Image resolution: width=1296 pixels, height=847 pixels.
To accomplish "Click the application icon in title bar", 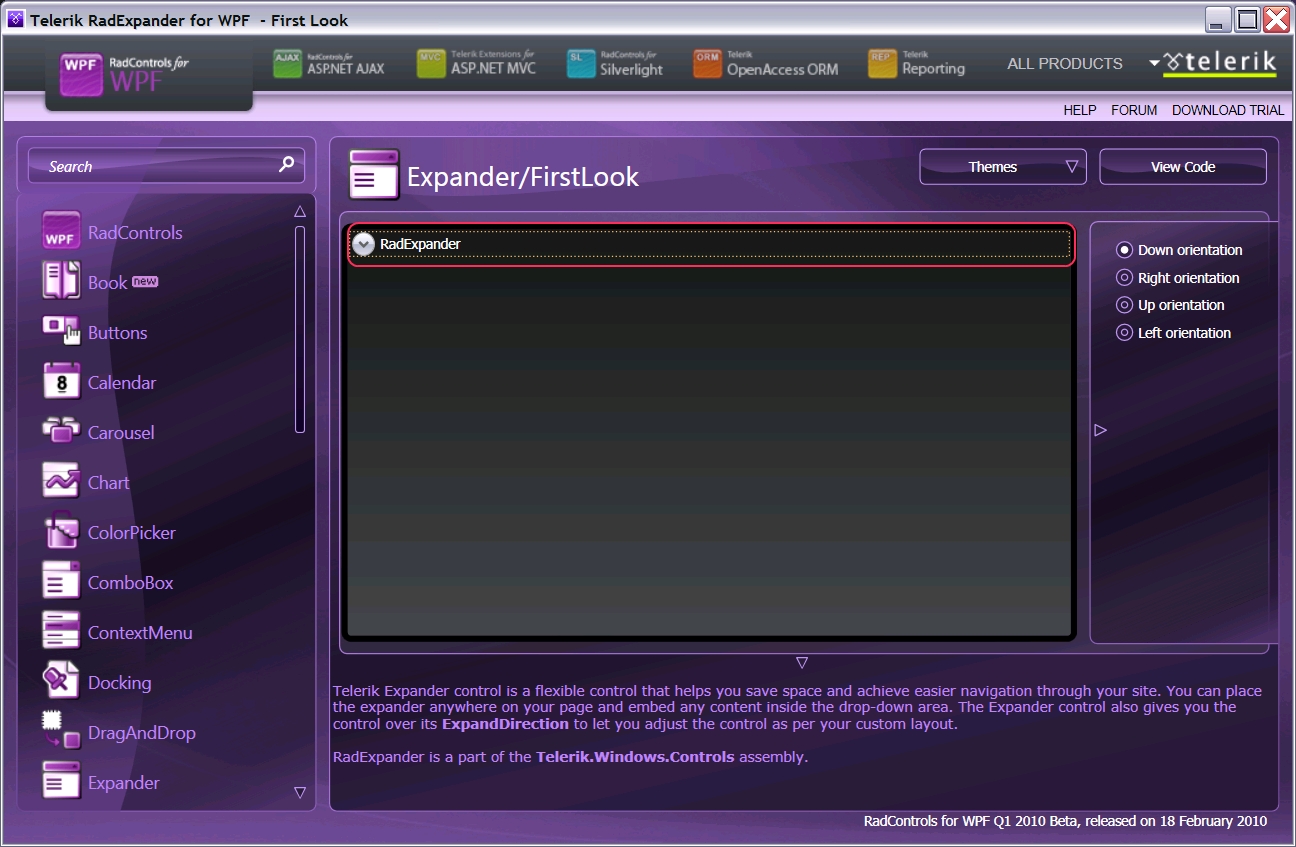I will pyautogui.click(x=15, y=19).
